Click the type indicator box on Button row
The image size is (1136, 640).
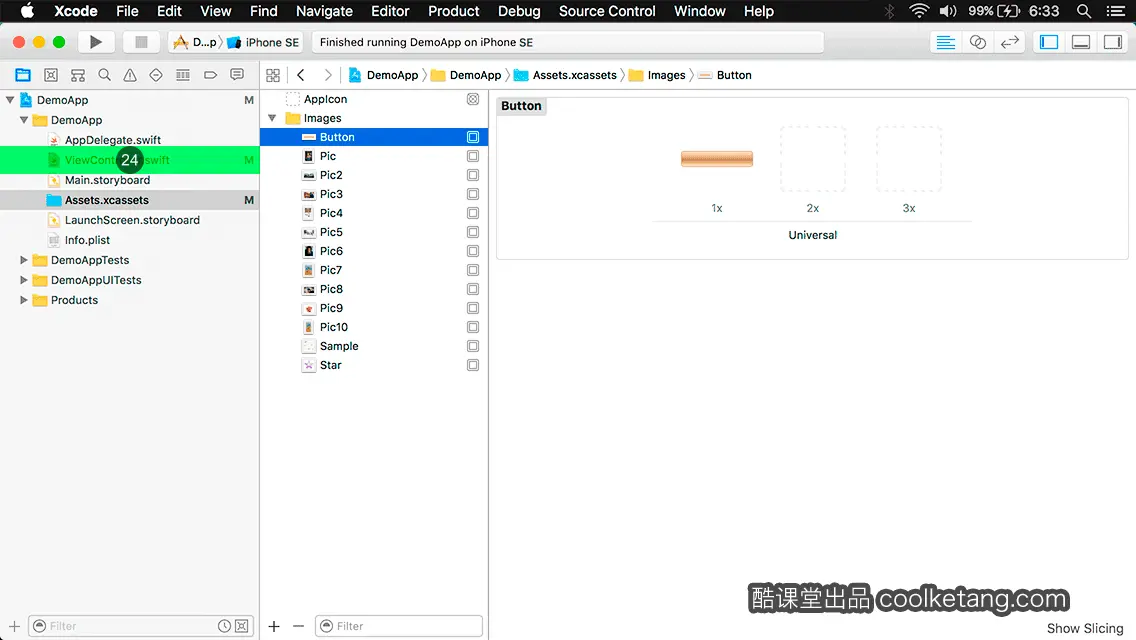click(x=473, y=137)
